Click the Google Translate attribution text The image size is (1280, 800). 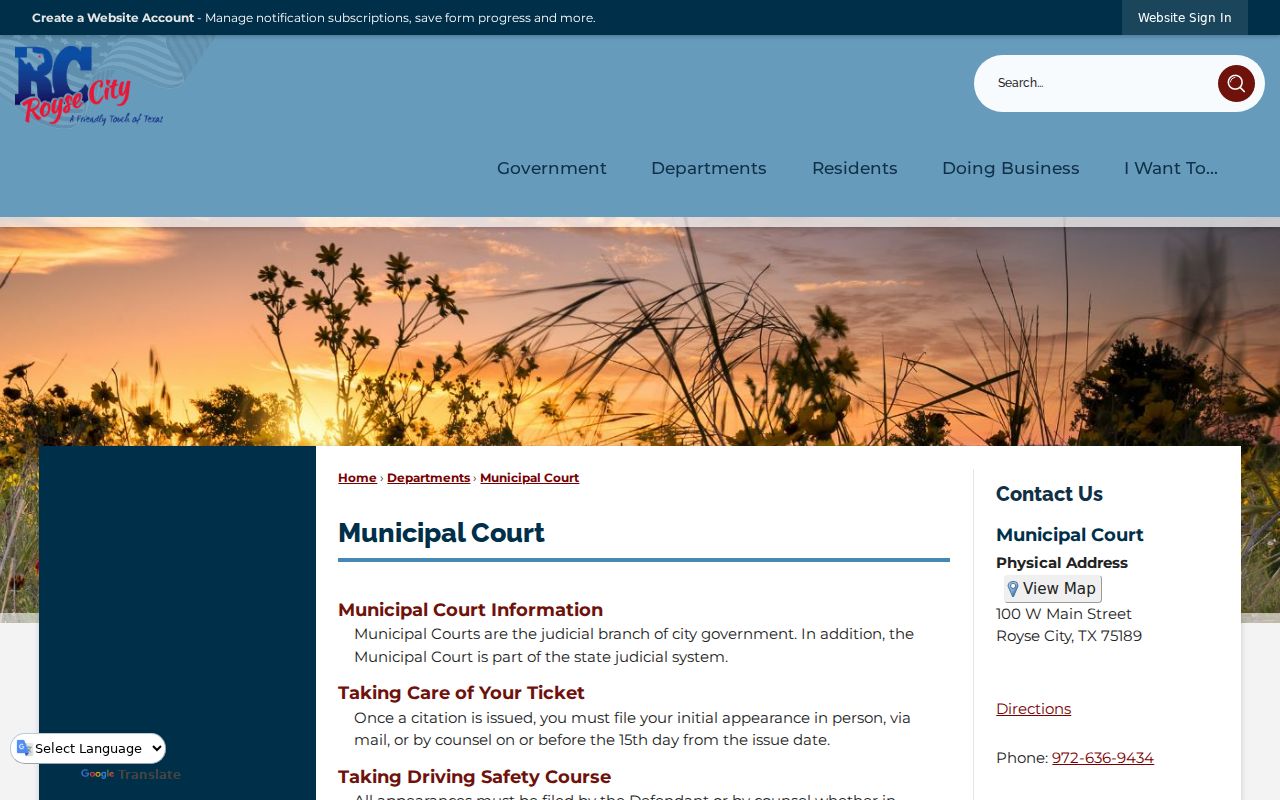(x=131, y=775)
